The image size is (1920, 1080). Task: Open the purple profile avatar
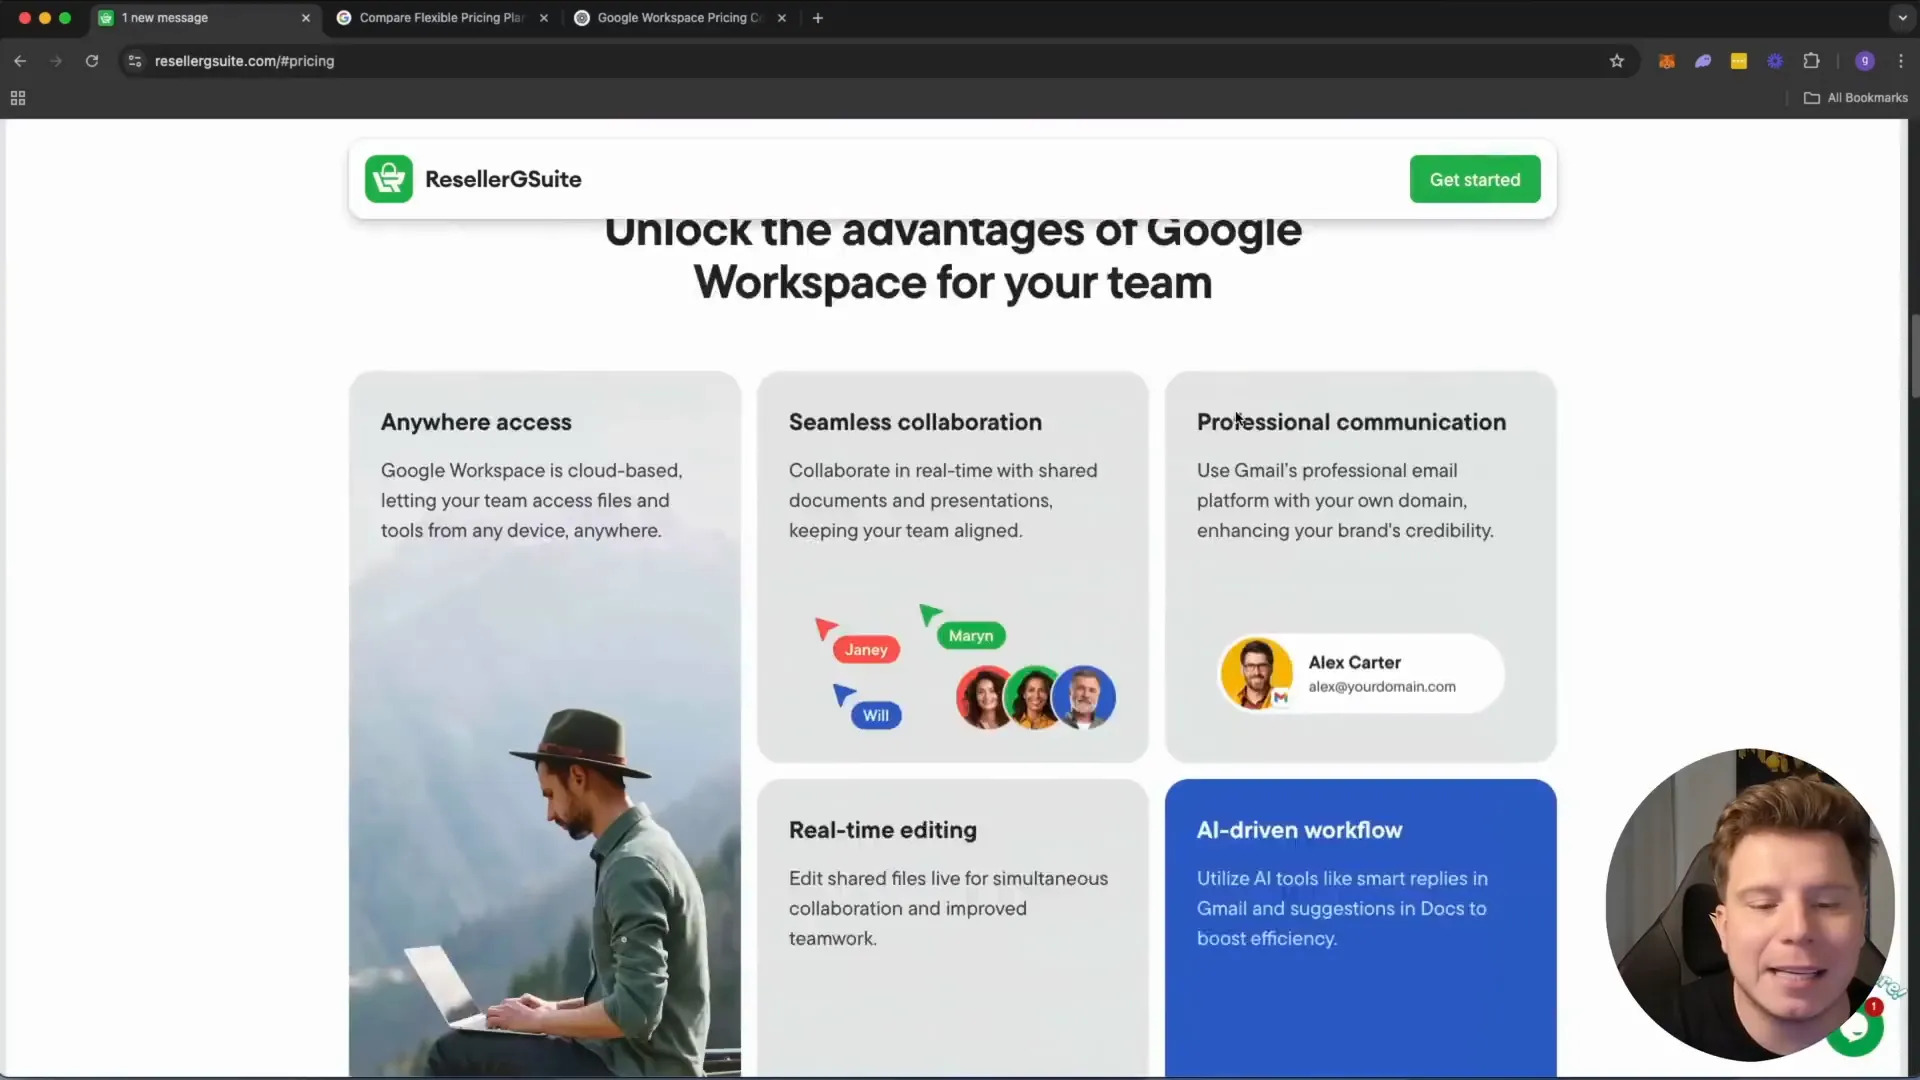(1865, 61)
